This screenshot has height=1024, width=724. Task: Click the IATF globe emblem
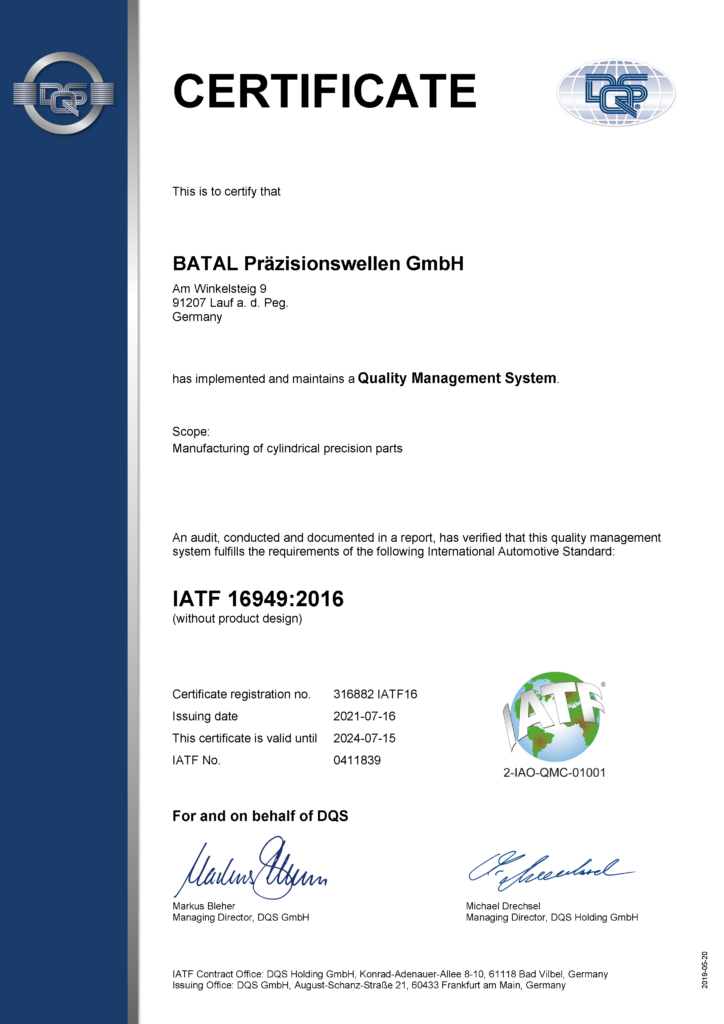tap(555, 716)
